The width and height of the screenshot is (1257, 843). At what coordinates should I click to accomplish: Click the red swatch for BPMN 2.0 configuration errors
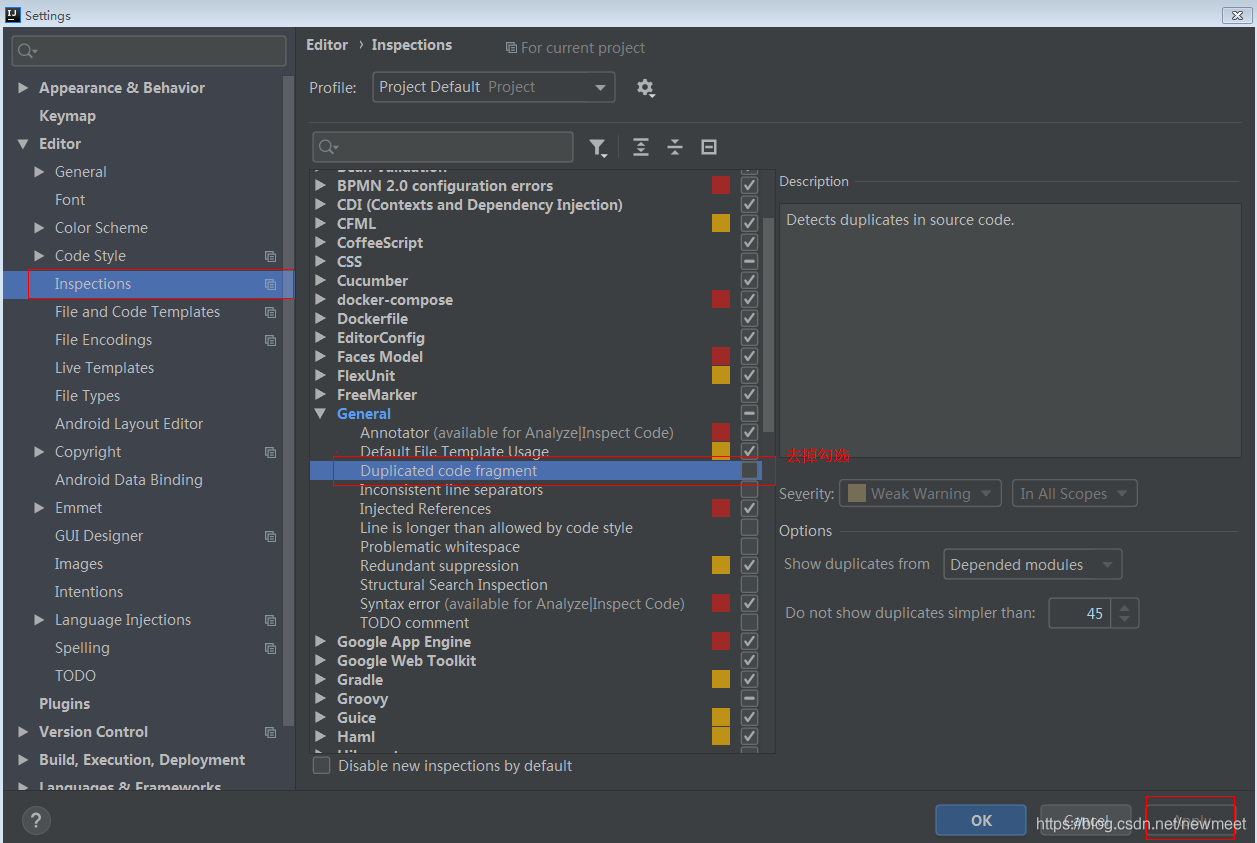coord(721,186)
